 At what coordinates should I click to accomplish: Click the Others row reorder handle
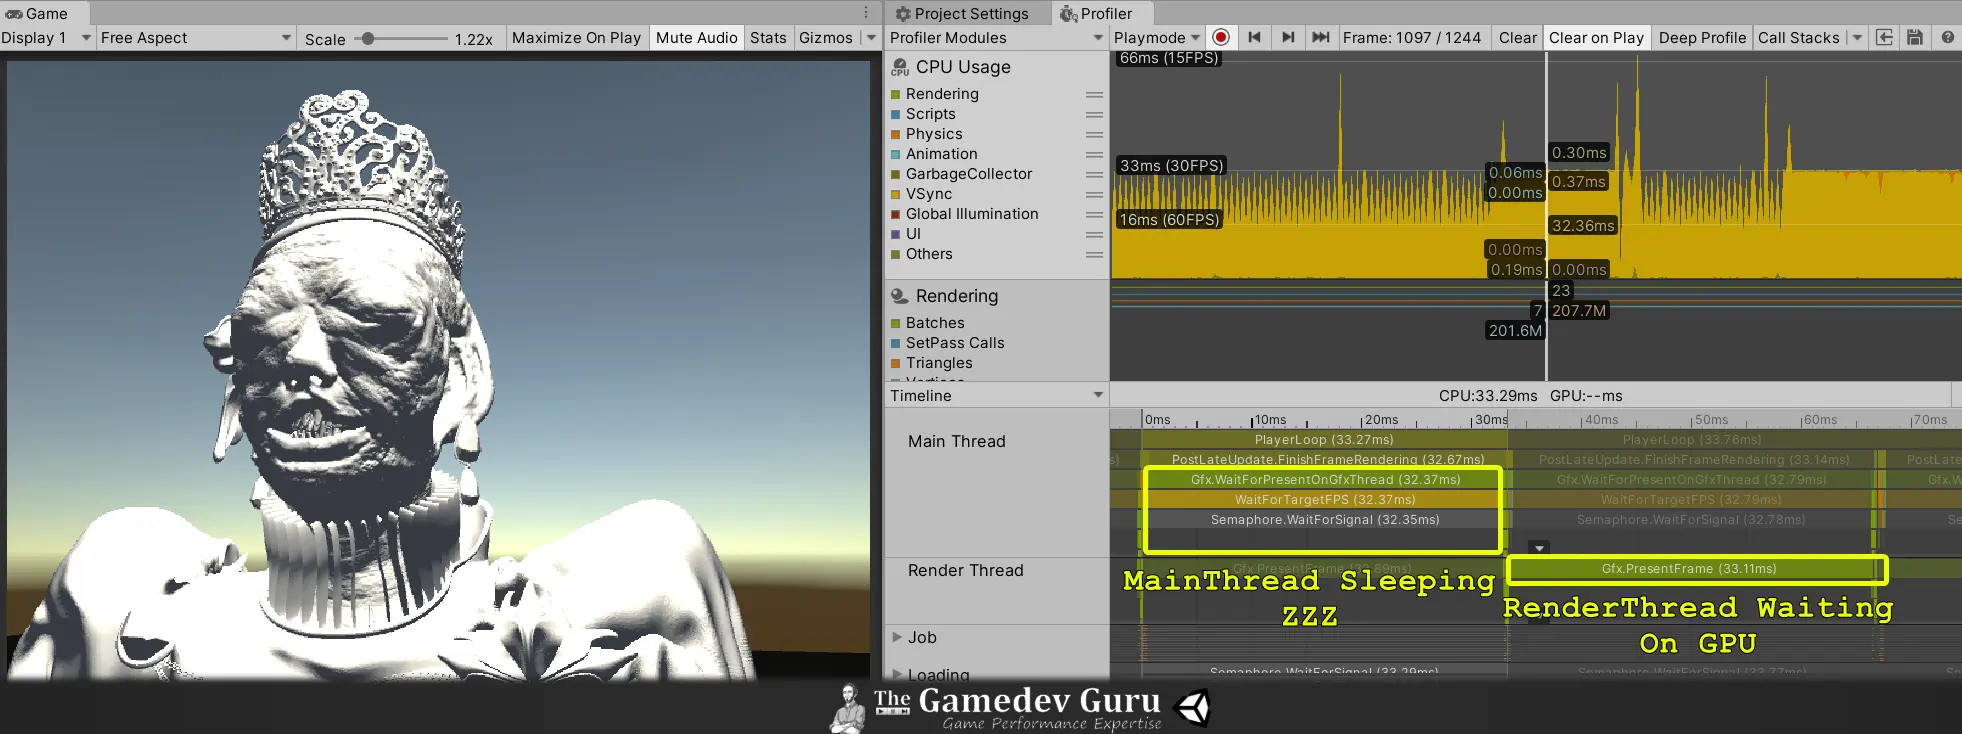click(1094, 254)
